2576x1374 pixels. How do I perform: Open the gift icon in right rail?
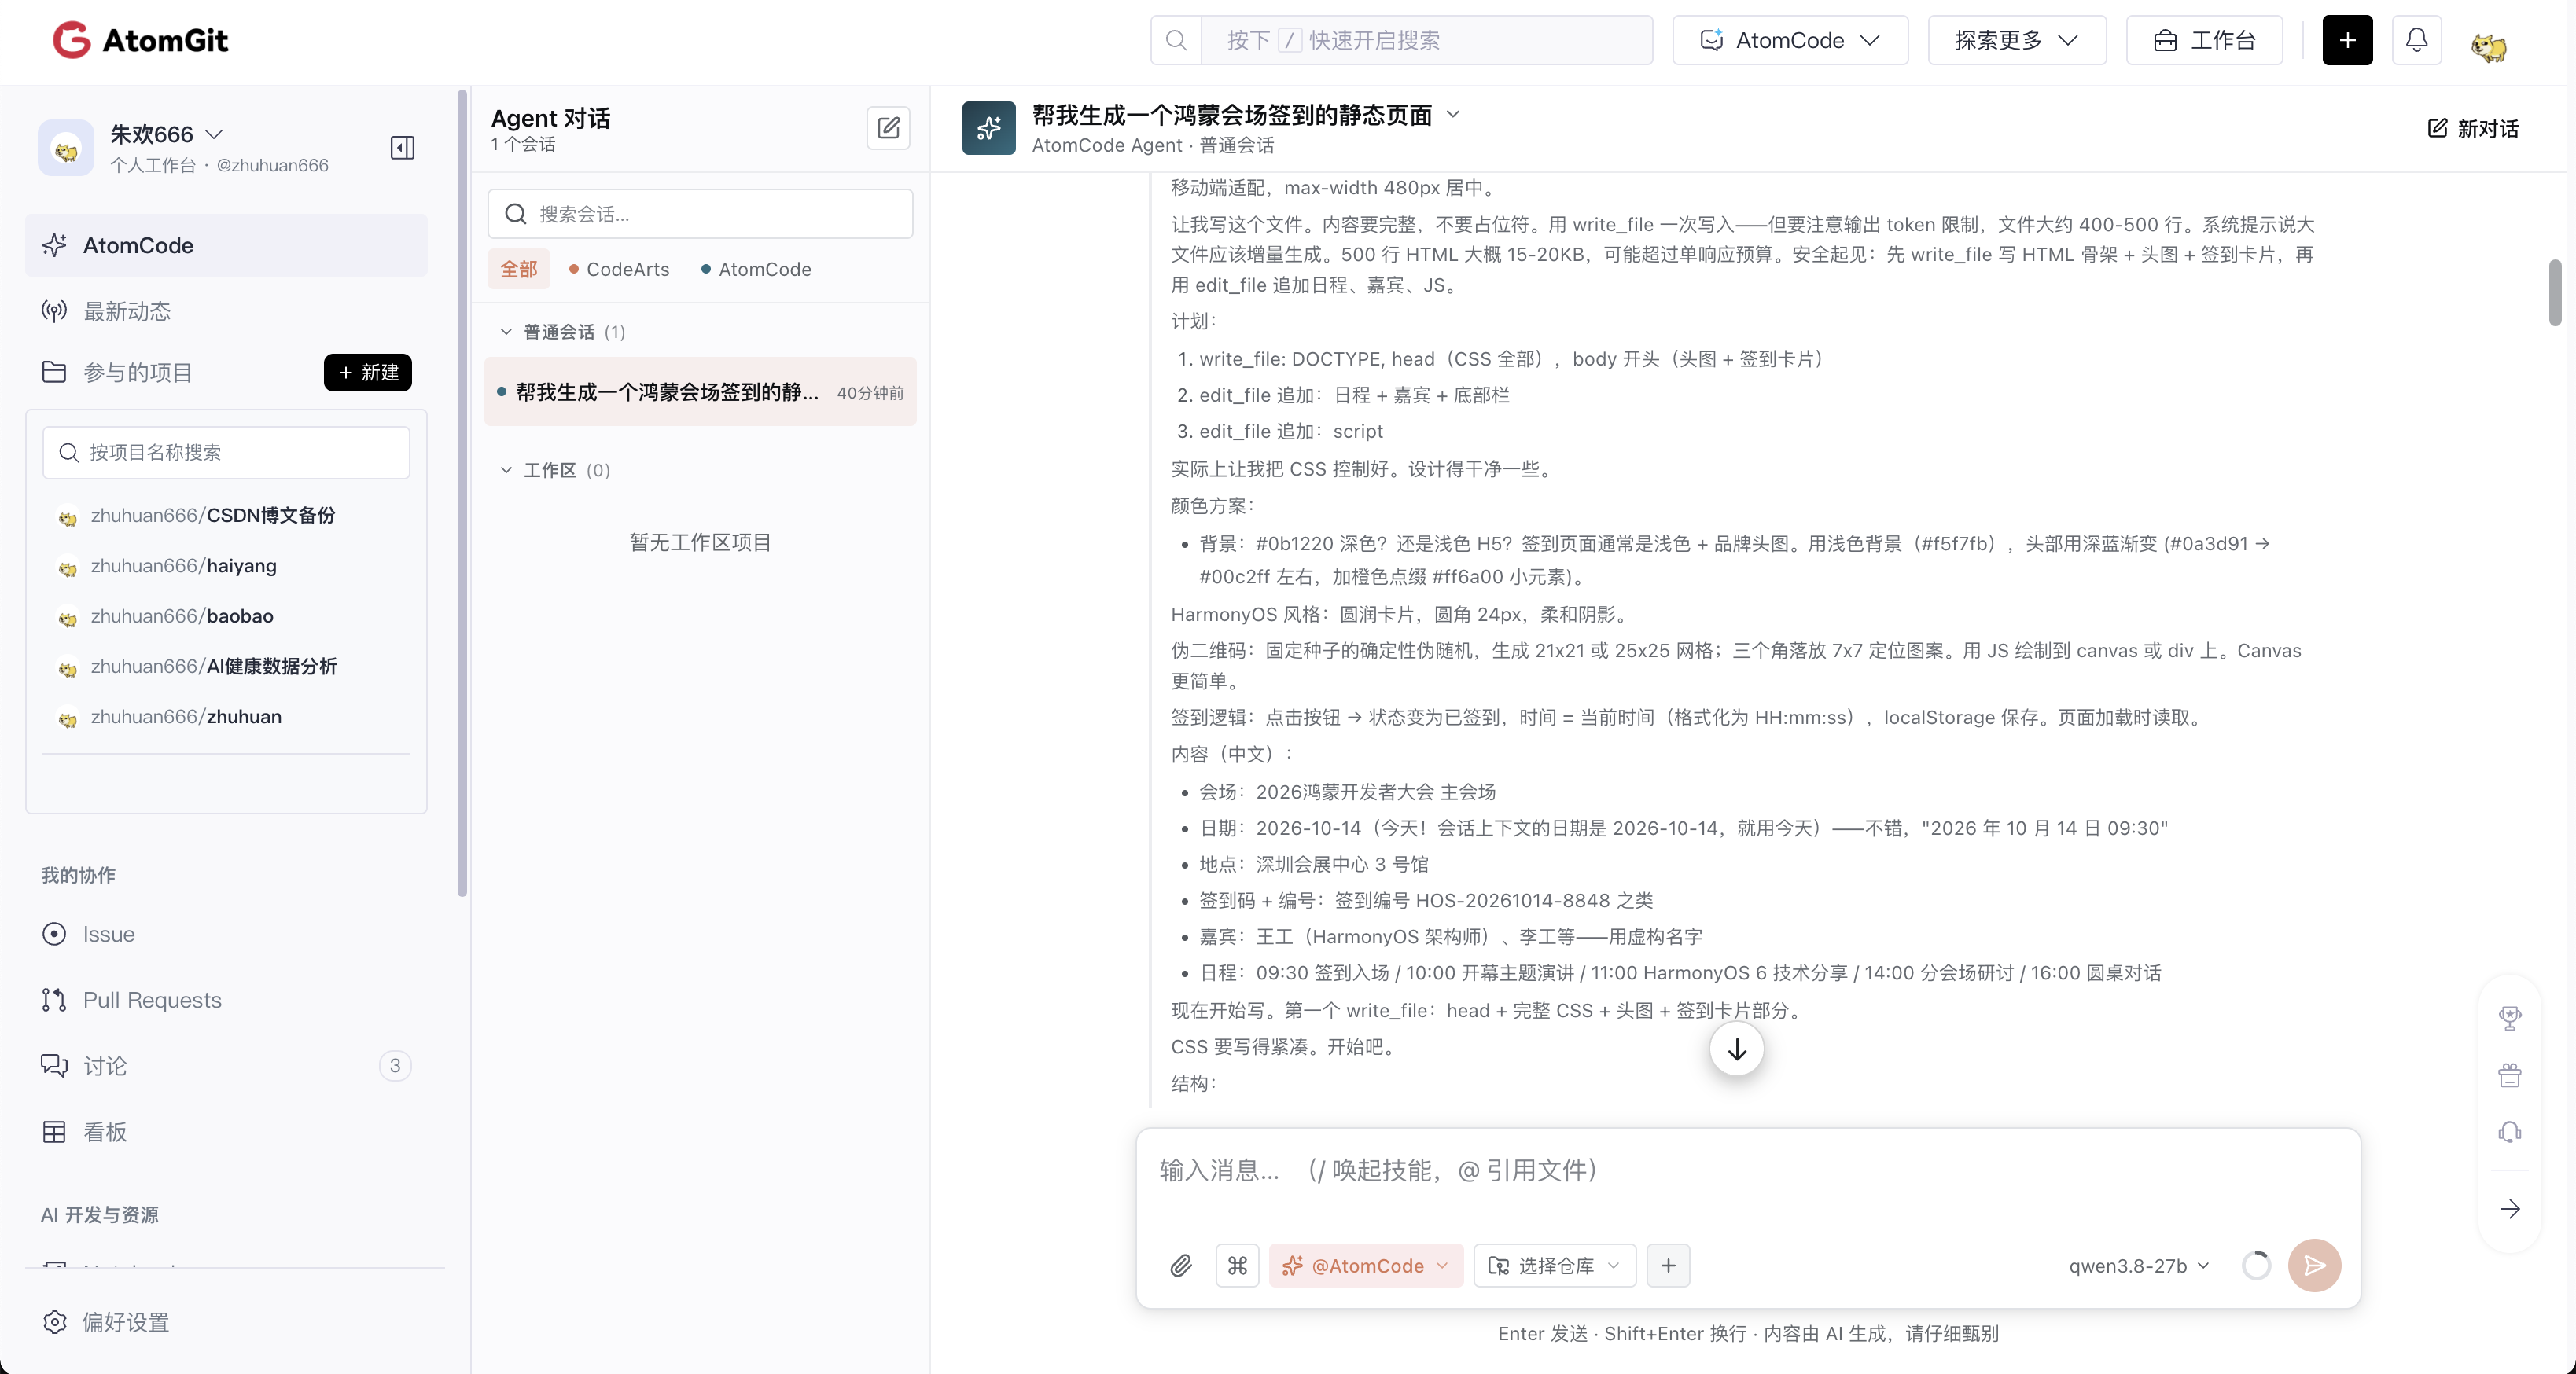[2510, 1075]
